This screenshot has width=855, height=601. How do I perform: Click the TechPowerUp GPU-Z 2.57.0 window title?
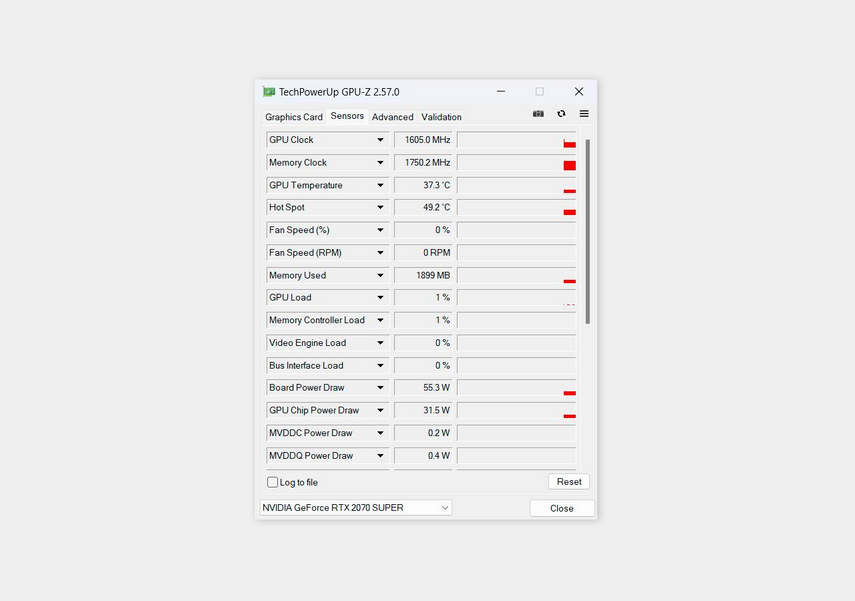pos(339,92)
